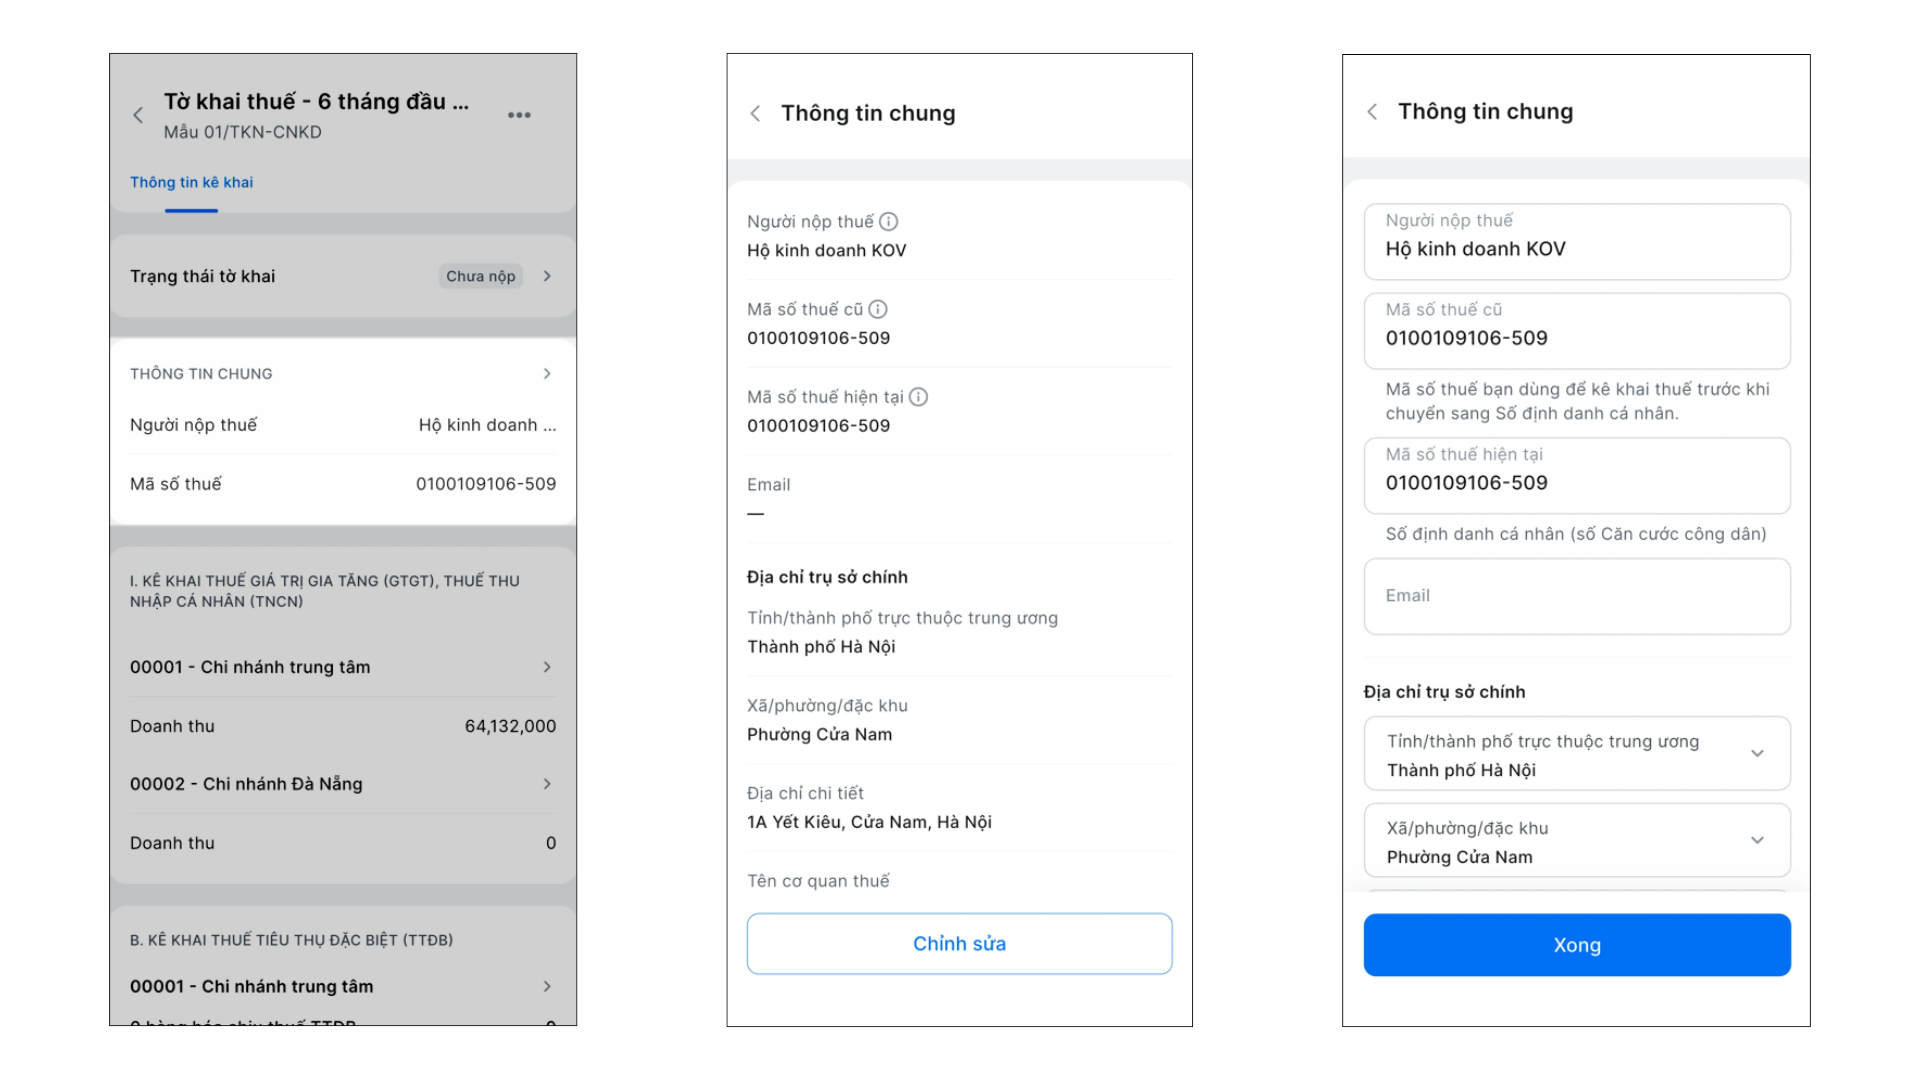
Task: Click info icon beside Người nộp thuế
Action: [888, 221]
